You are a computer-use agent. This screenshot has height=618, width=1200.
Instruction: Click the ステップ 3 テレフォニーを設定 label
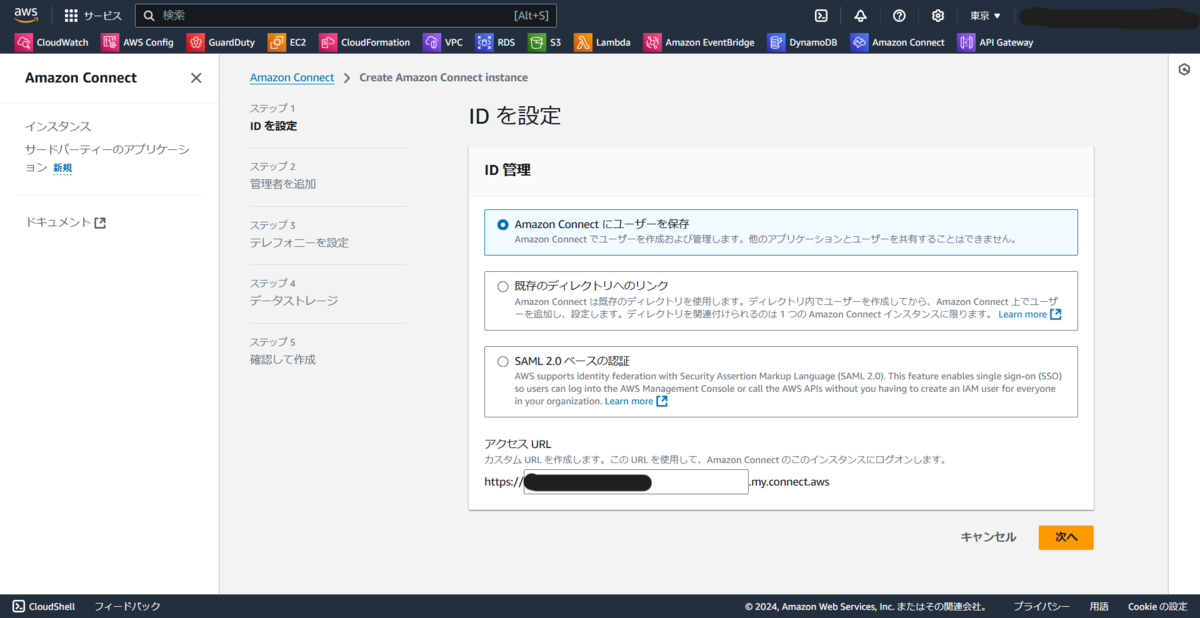point(299,234)
